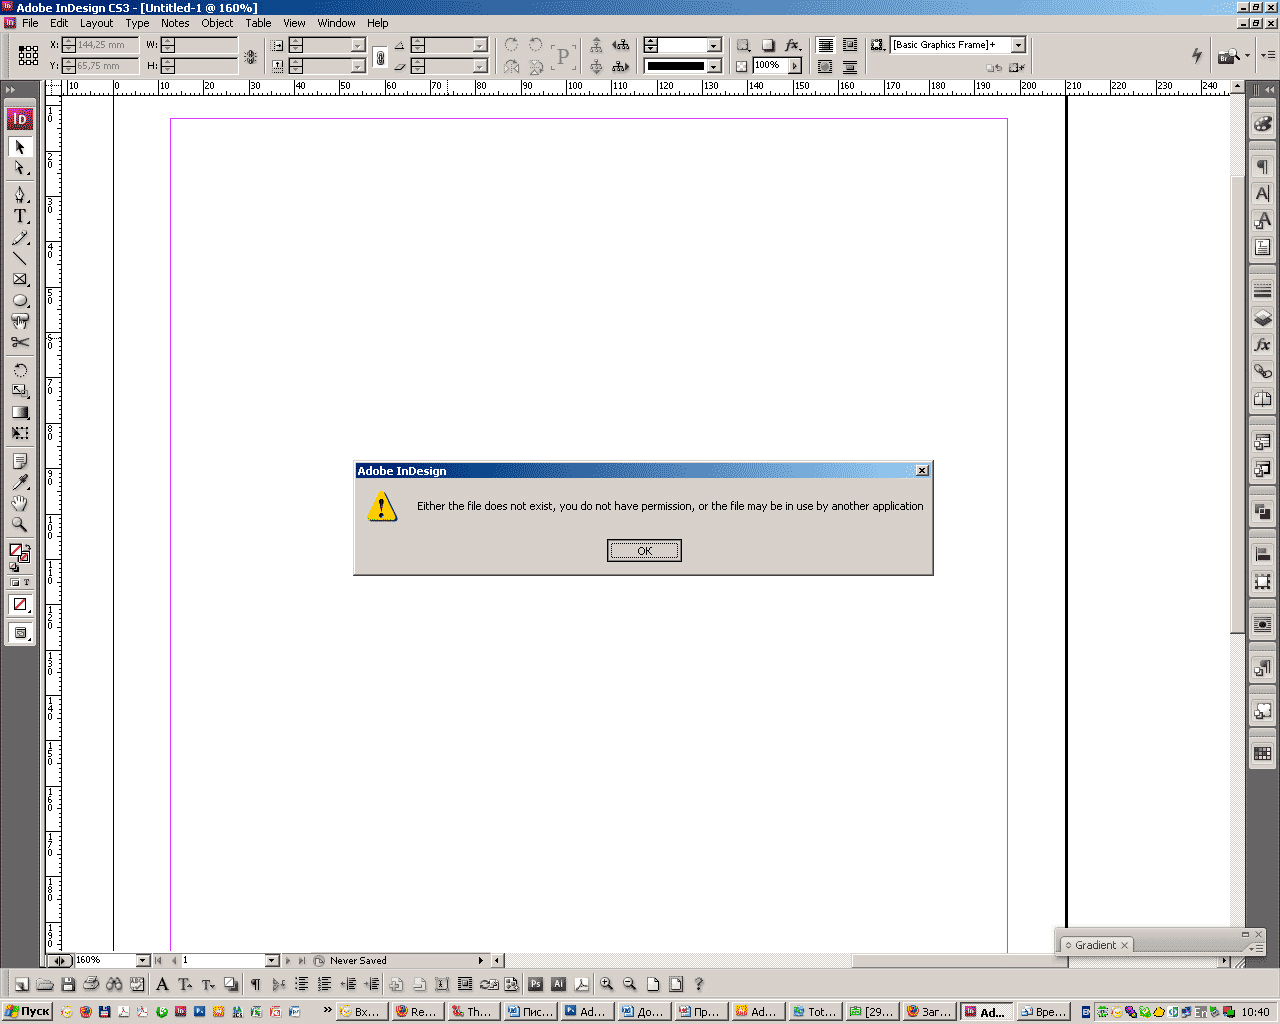Select the Eyedropper tool
The width and height of the screenshot is (1280, 1024).
19,482
